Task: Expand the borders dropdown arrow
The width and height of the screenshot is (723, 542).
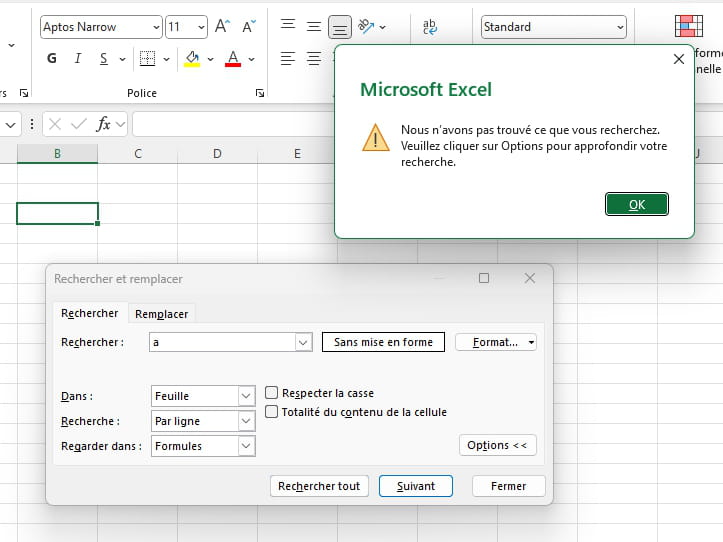Action: (x=166, y=59)
